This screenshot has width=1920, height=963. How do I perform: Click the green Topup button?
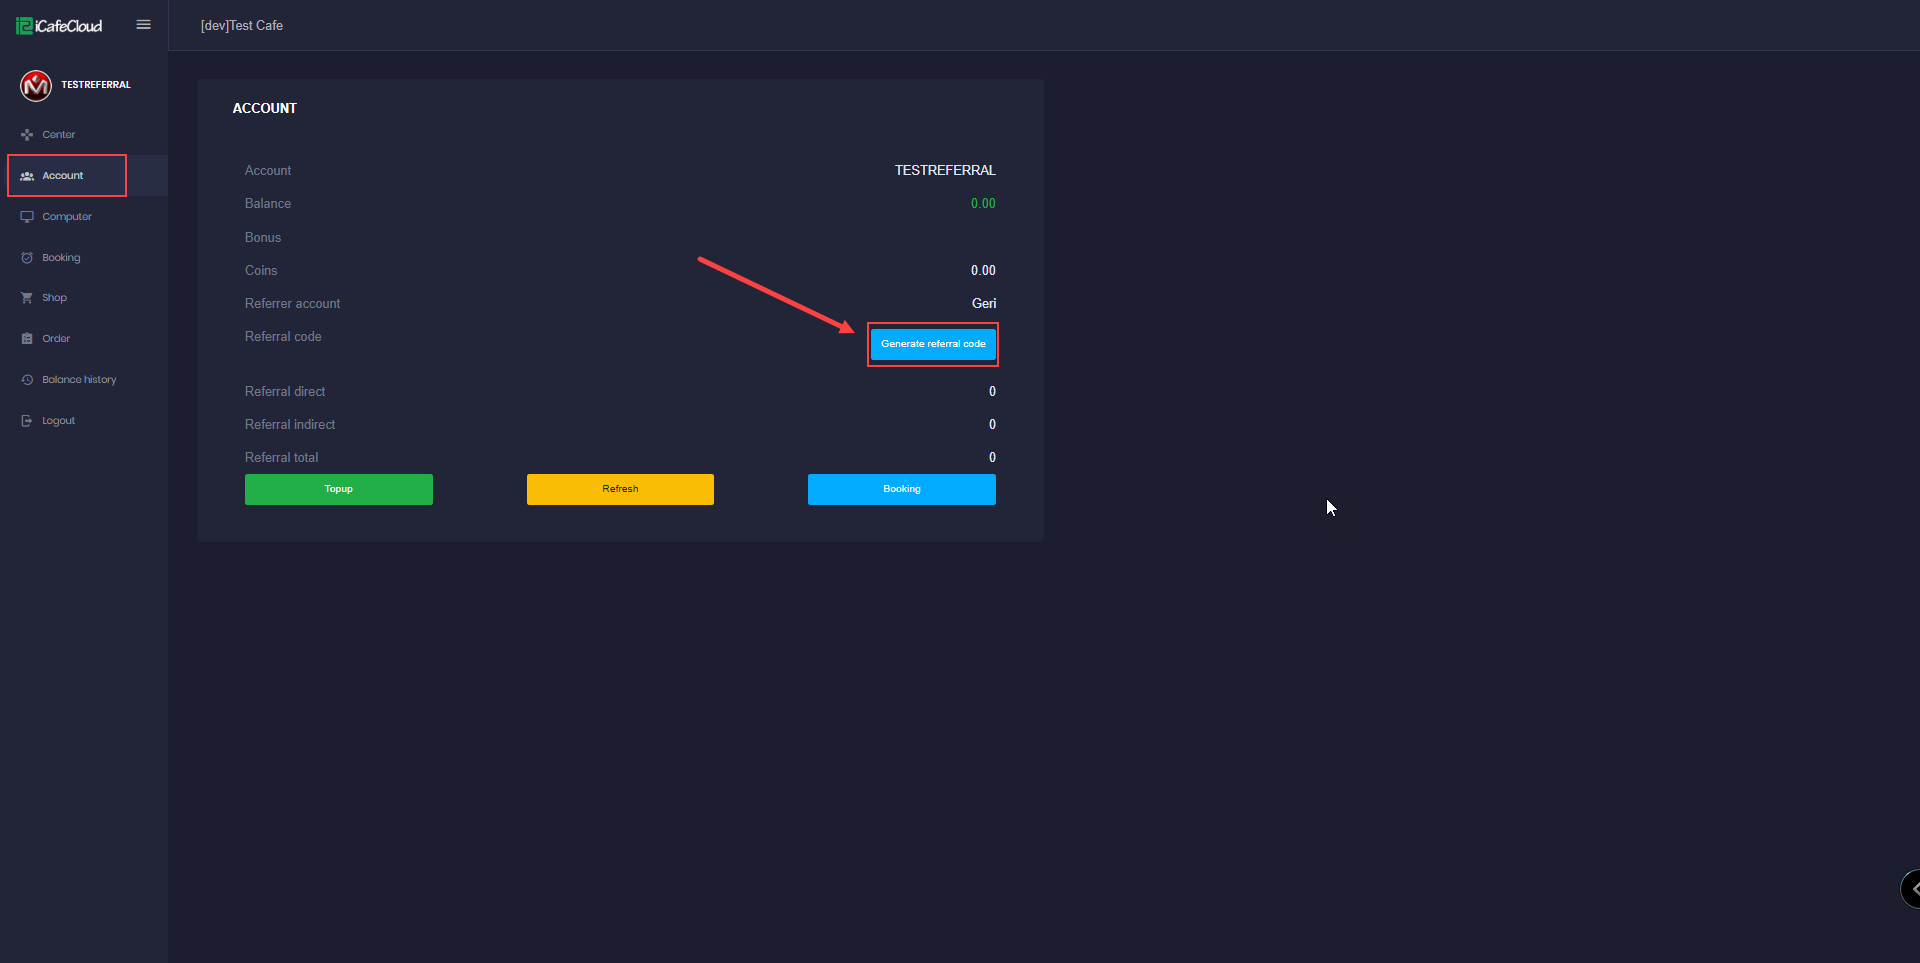[x=339, y=490]
